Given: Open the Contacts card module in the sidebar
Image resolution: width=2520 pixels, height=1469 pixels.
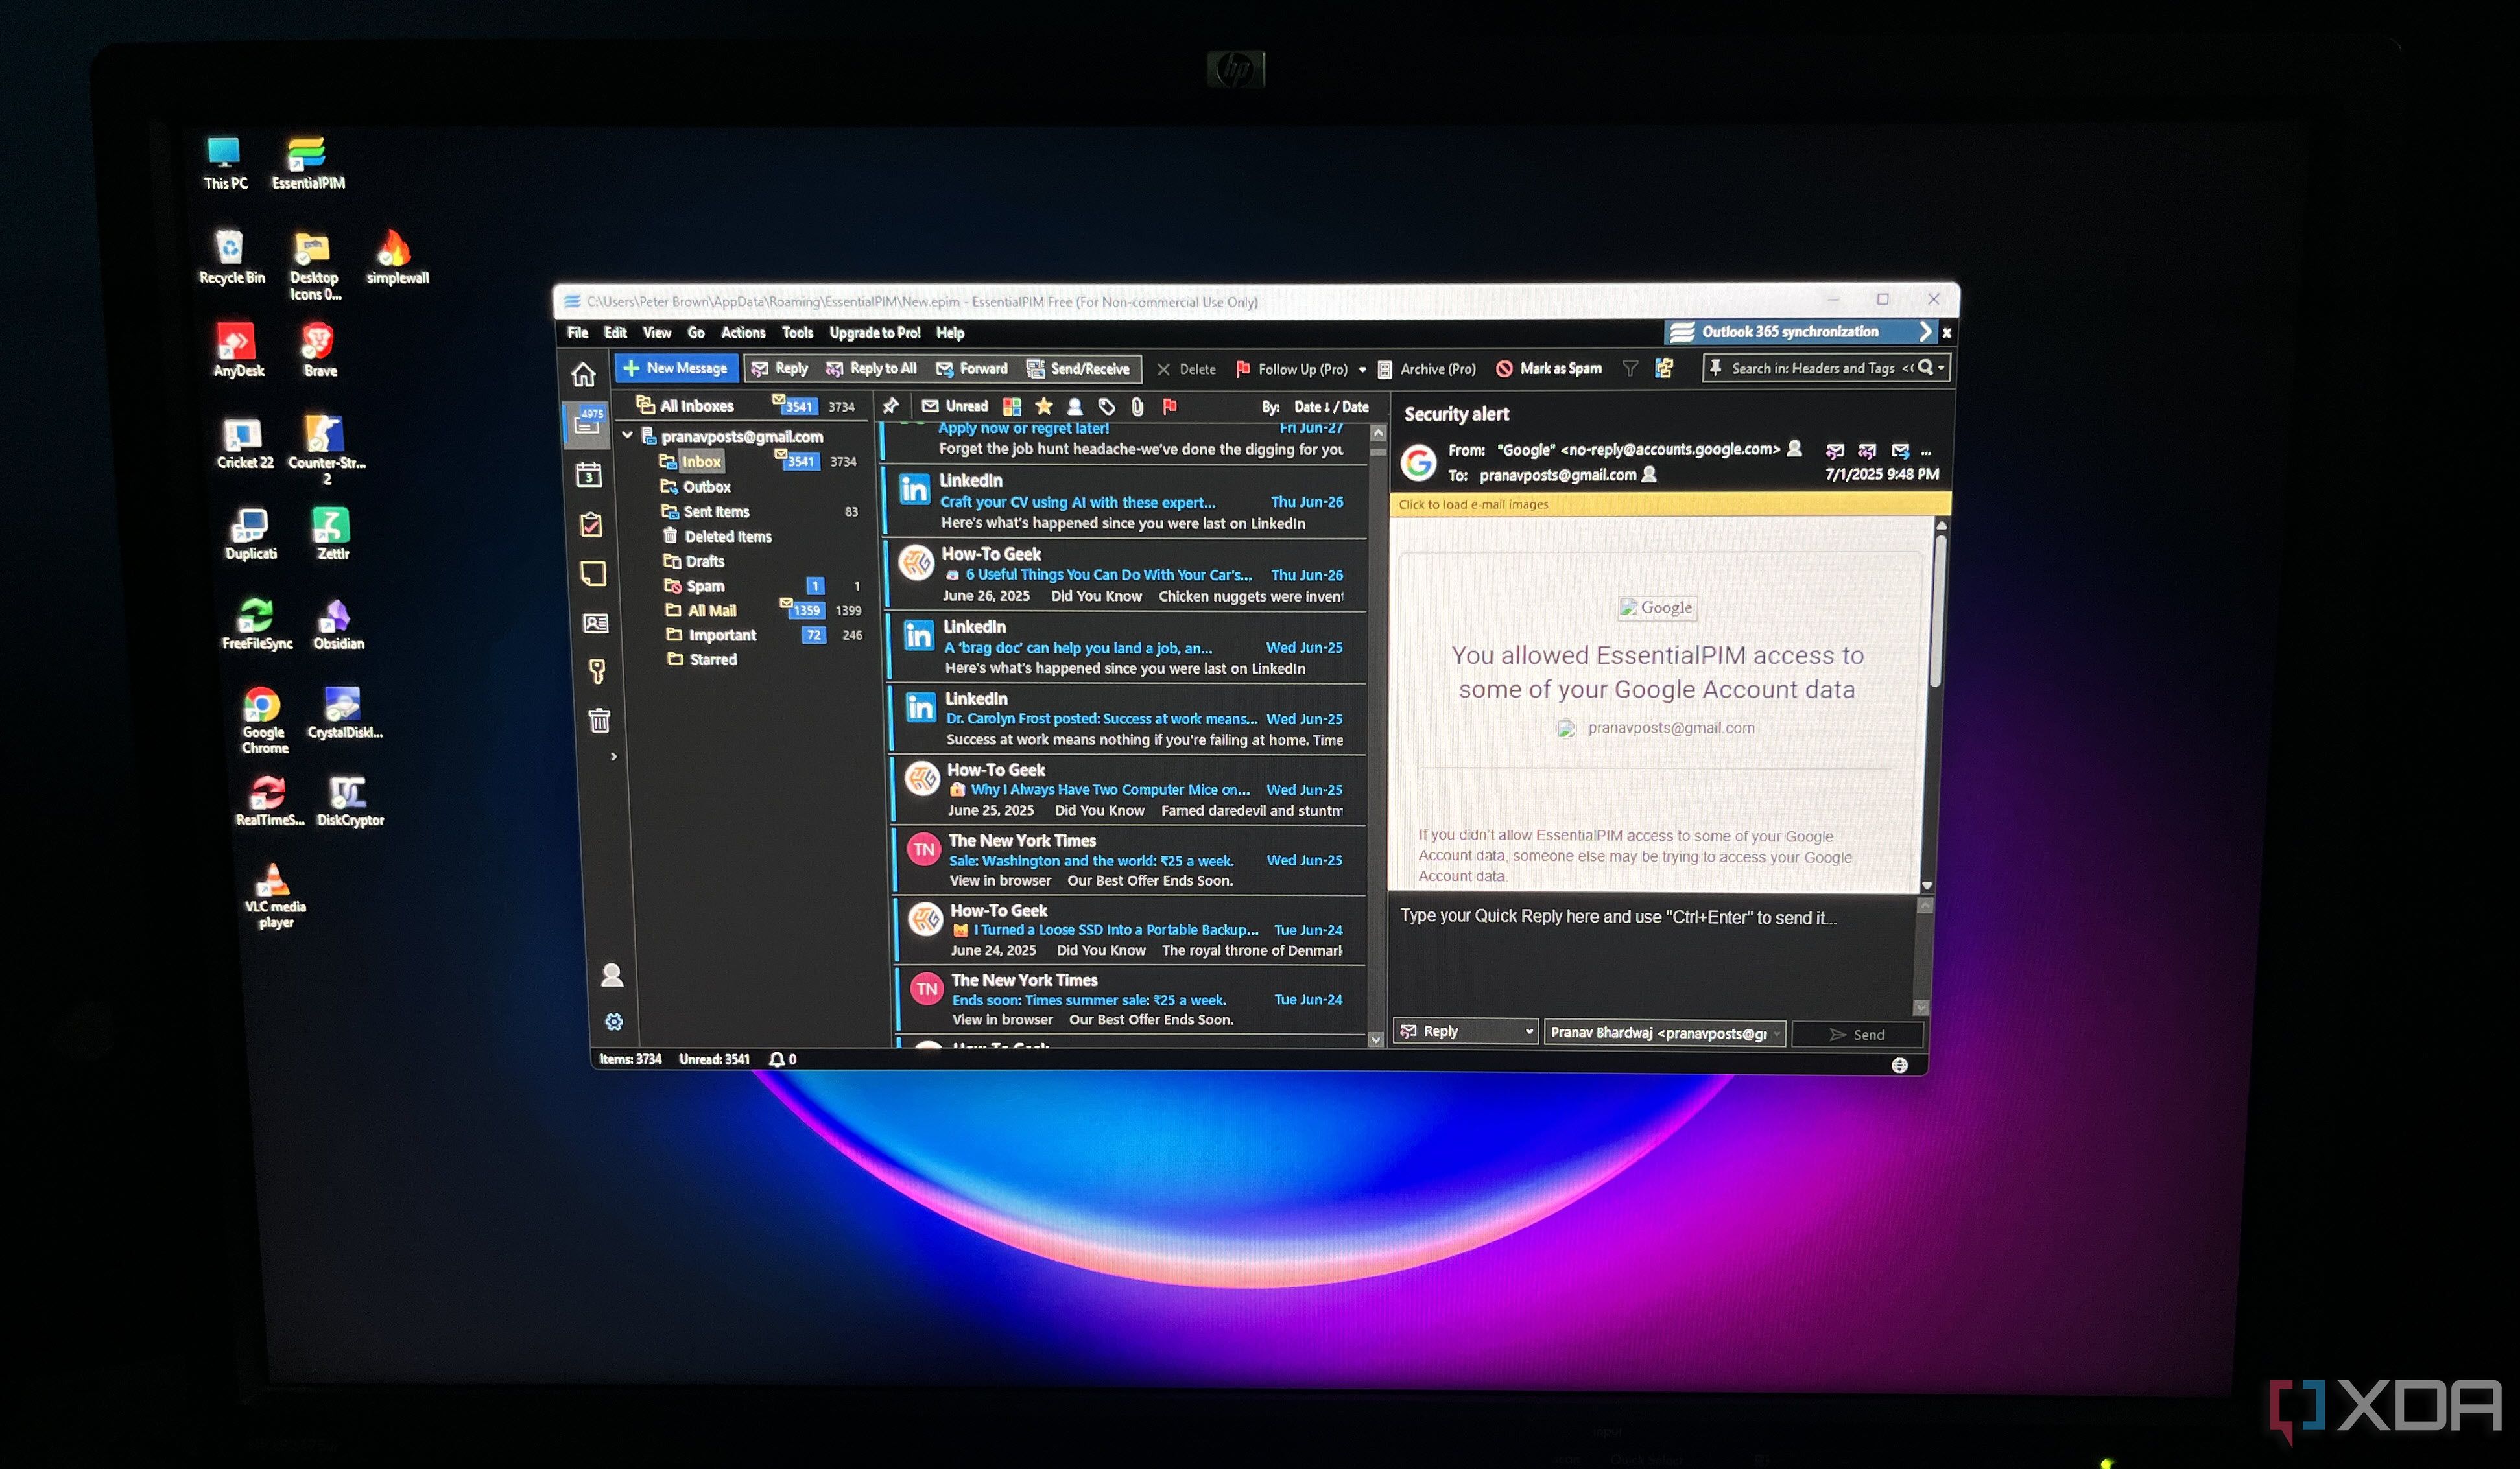Looking at the screenshot, I should [x=595, y=623].
